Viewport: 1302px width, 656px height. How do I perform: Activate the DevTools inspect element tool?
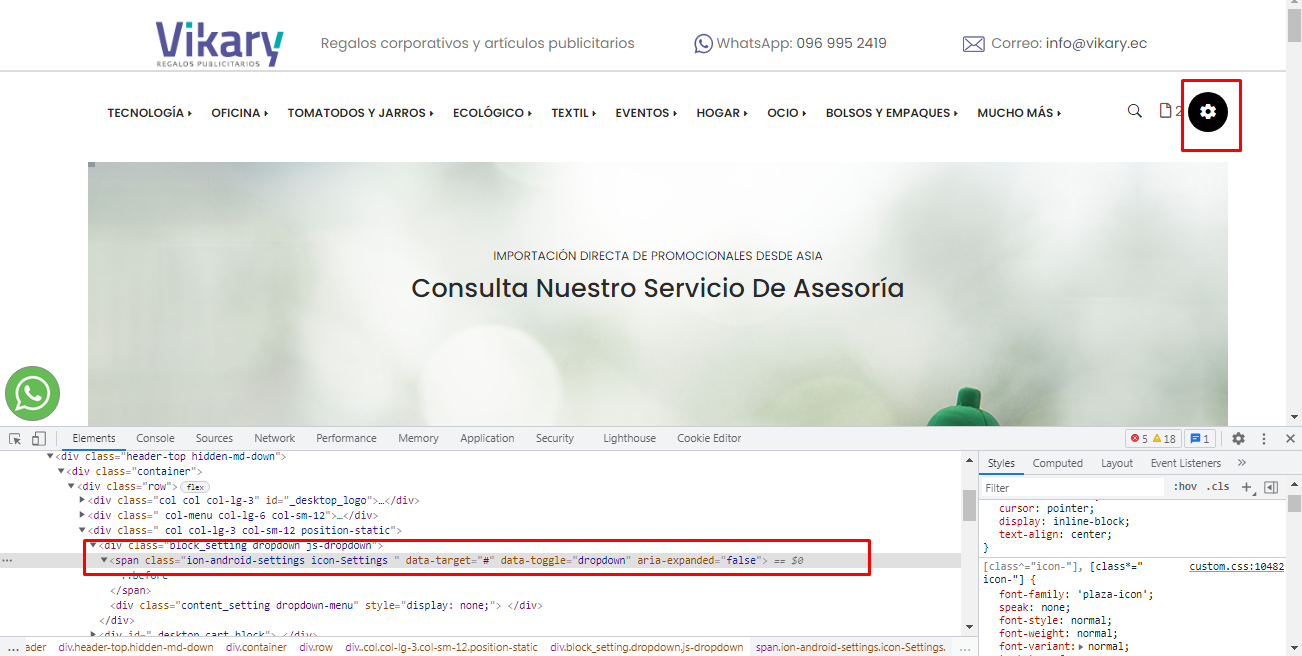click(x=15, y=438)
